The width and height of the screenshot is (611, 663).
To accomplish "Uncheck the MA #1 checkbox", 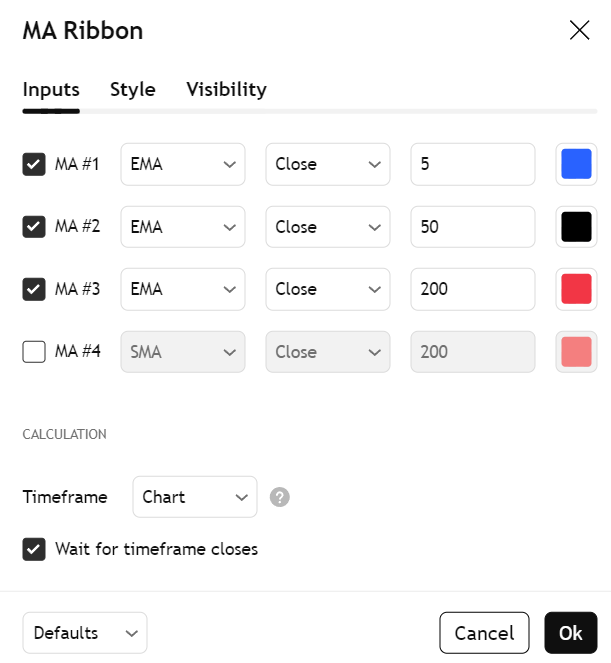I will click(x=34, y=164).
